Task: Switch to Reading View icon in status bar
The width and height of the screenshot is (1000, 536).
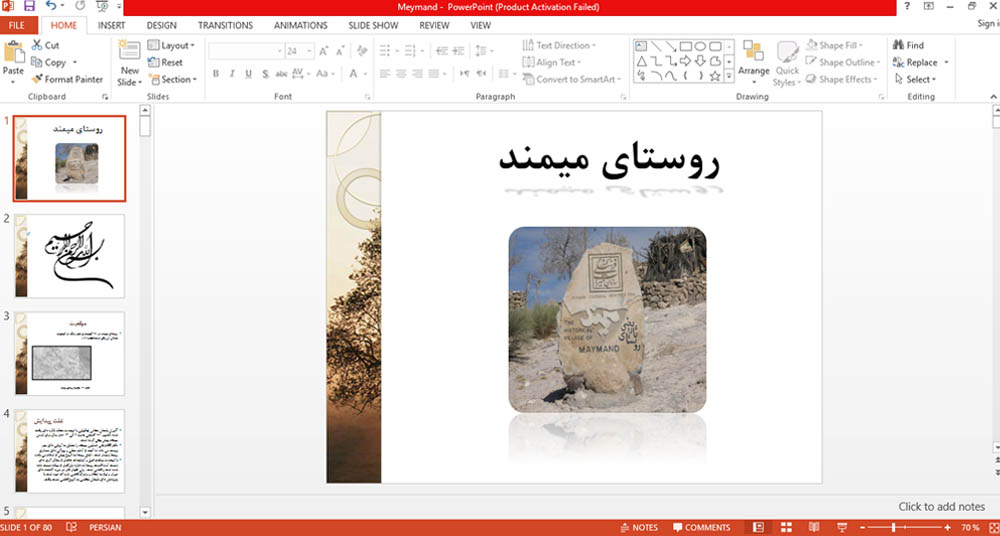Action: [814, 528]
